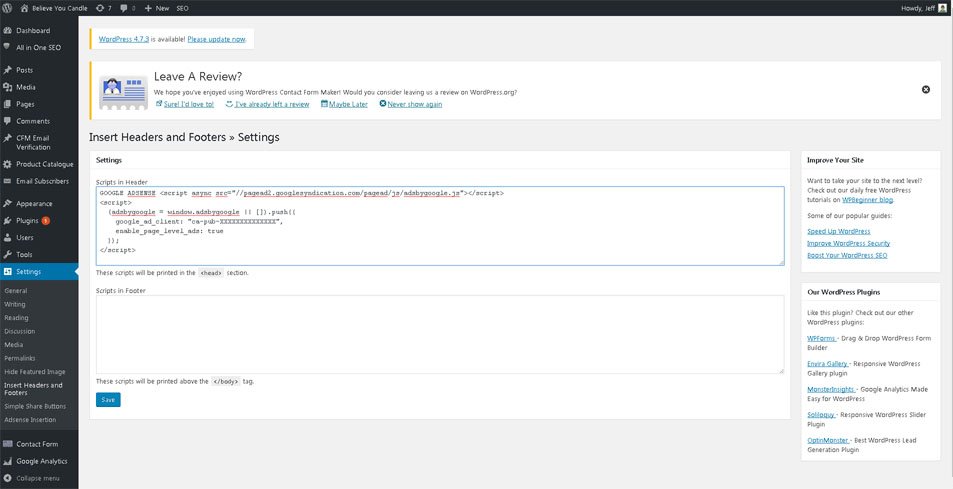The width and height of the screenshot is (953, 489).
Task: Open Writing settings submenu
Action: point(15,304)
